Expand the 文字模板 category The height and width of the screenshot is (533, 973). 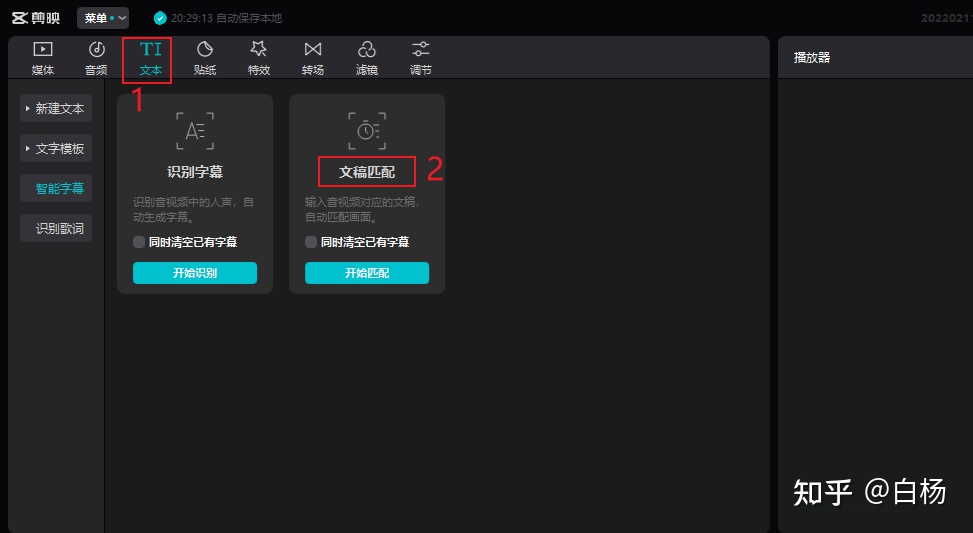(56, 148)
